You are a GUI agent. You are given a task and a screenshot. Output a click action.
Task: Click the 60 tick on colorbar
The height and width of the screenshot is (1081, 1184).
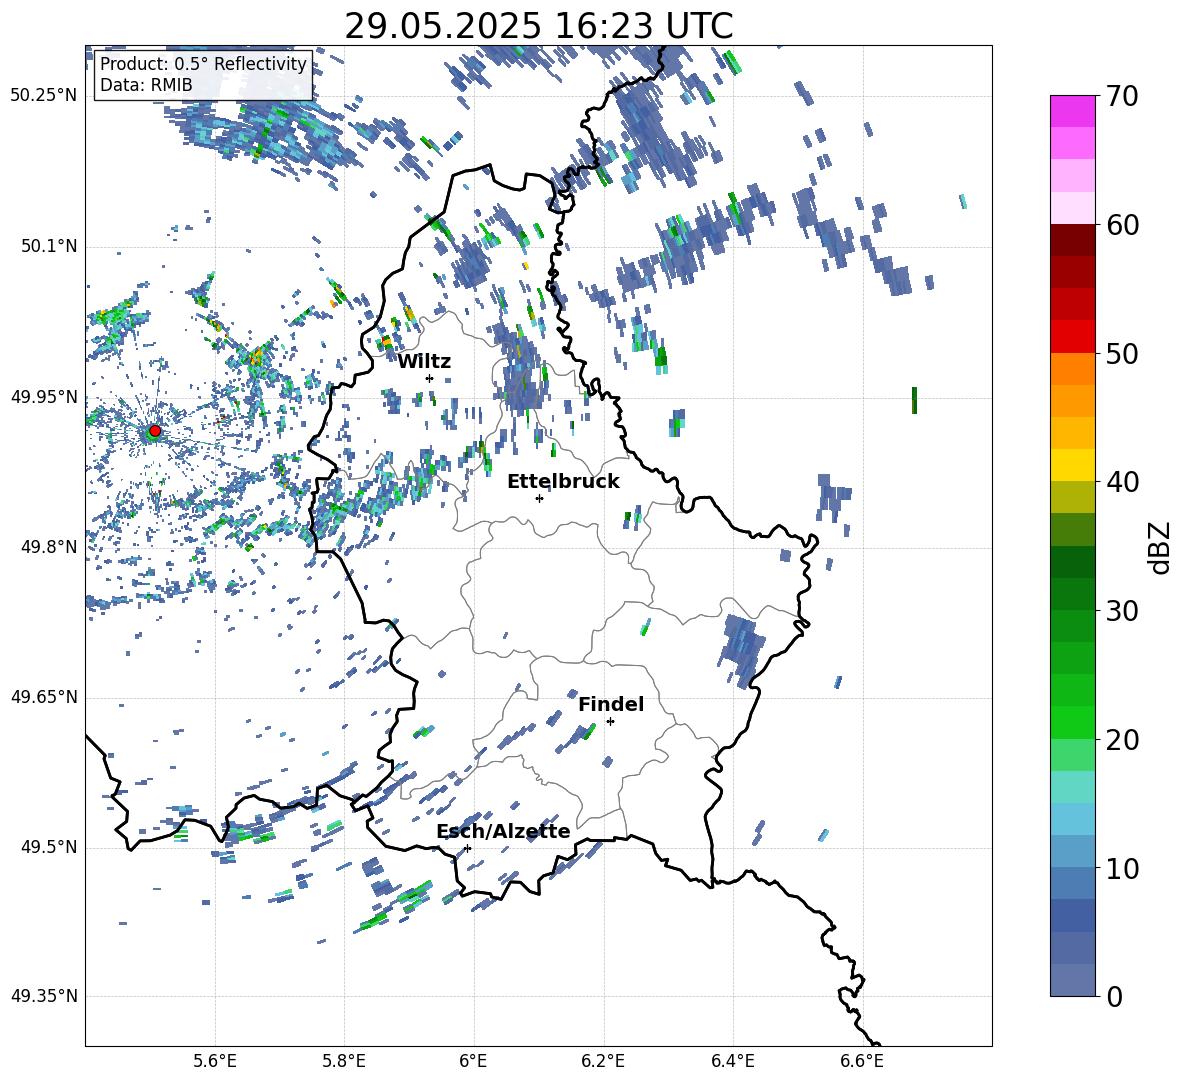1122,225
